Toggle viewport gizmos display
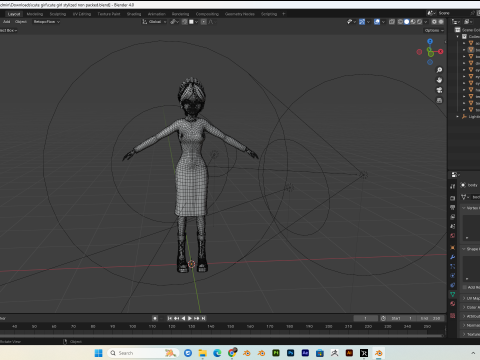The width and height of the screenshot is (480, 360). tap(362, 22)
